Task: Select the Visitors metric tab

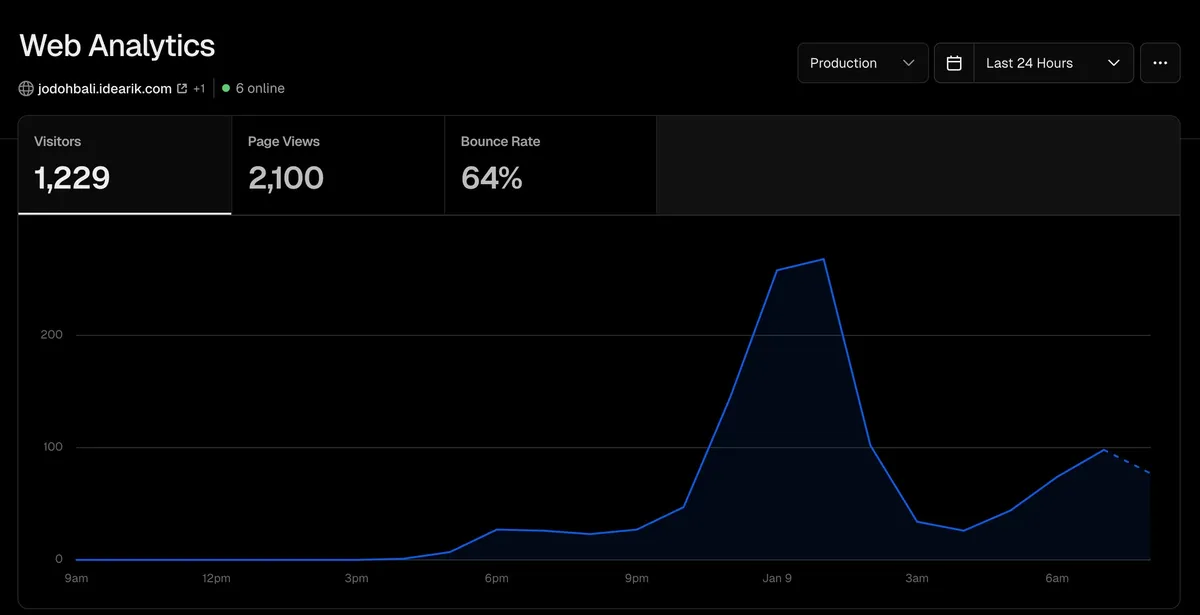Action: tap(124, 164)
